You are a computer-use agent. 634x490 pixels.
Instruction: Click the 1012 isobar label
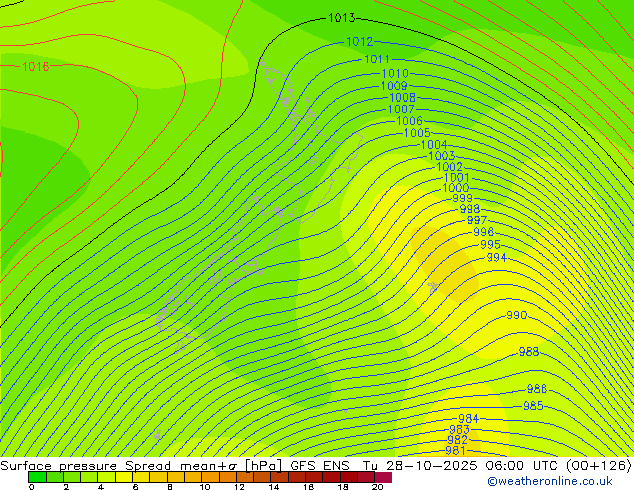tap(360, 41)
